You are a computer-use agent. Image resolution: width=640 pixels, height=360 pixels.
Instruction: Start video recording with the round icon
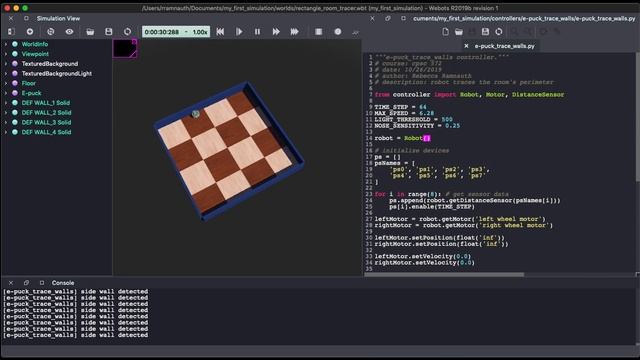click(338, 31)
